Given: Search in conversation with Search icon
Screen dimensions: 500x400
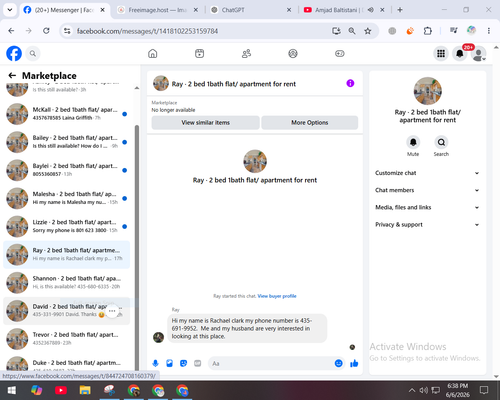Looking at the screenshot, I should pyautogui.click(x=441, y=142).
